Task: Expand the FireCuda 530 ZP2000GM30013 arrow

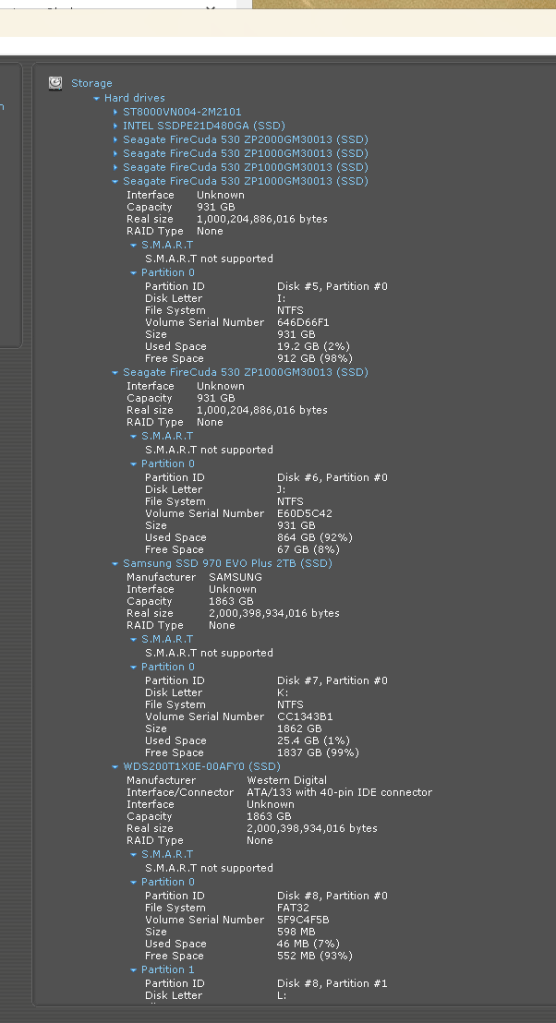Action: click(x=116, y=140)
